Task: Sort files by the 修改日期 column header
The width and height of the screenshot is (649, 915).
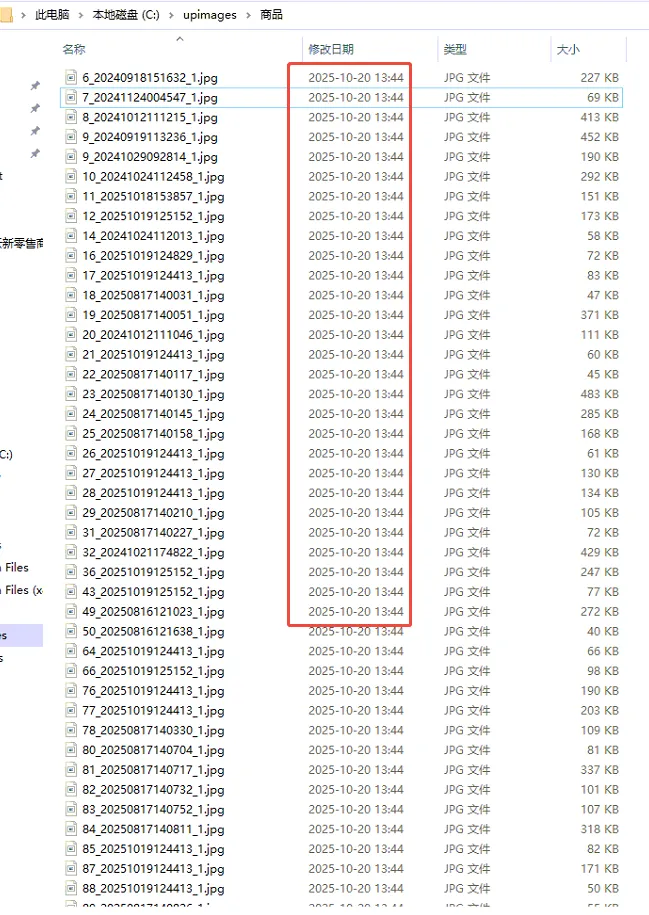Action: click(330, 49)
